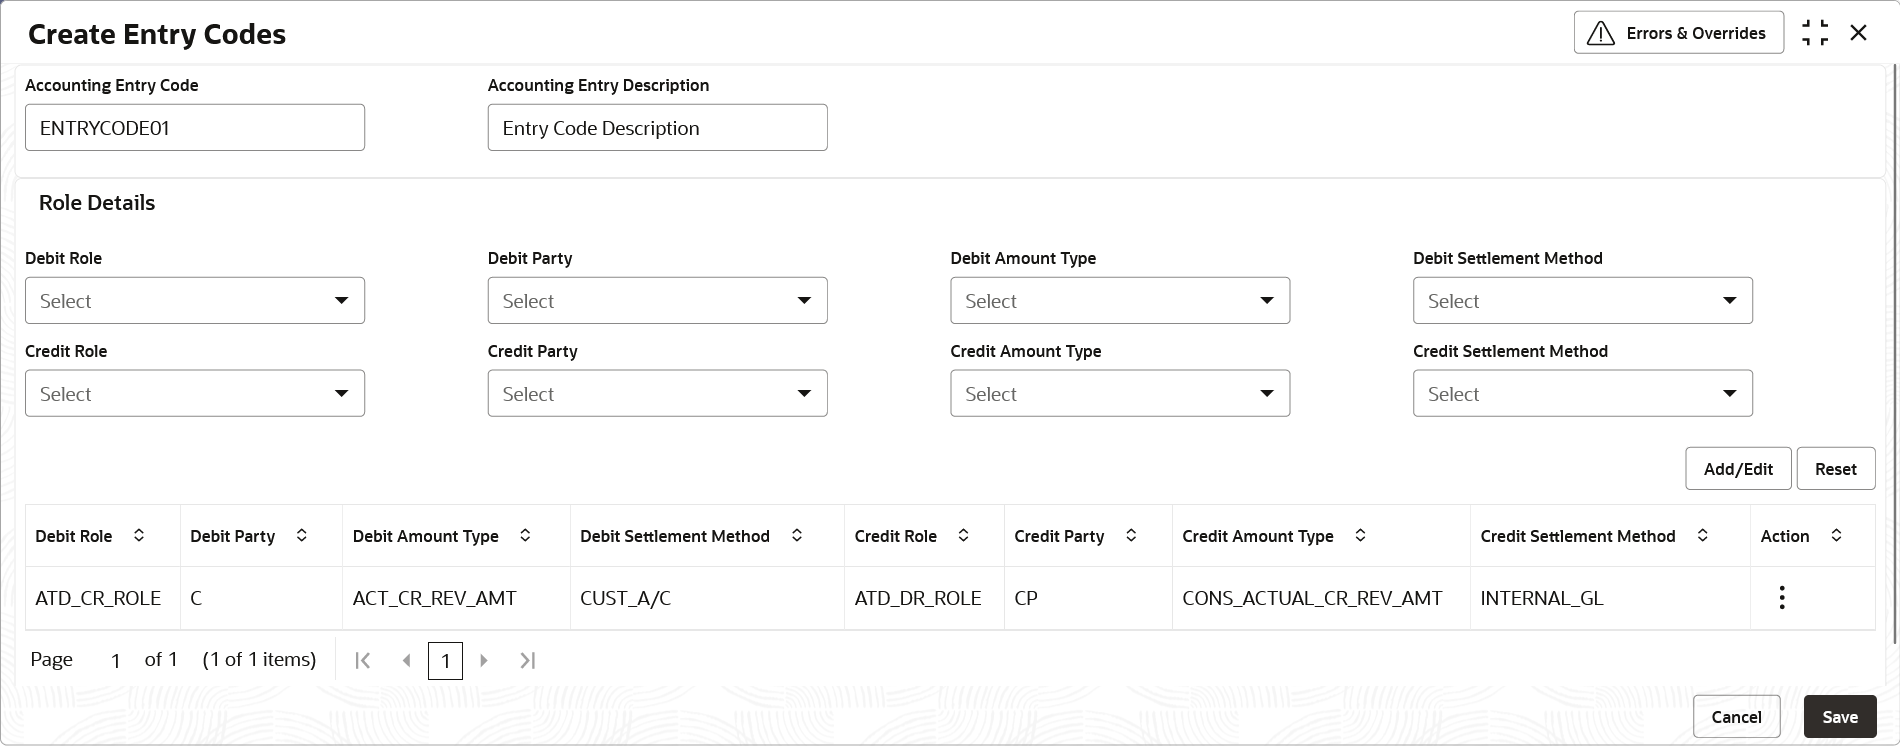Expand the Credit Amount Type dropdown
This screenshot has width=1900, height=746.
pyautogui.click(x=1120, y=394)
